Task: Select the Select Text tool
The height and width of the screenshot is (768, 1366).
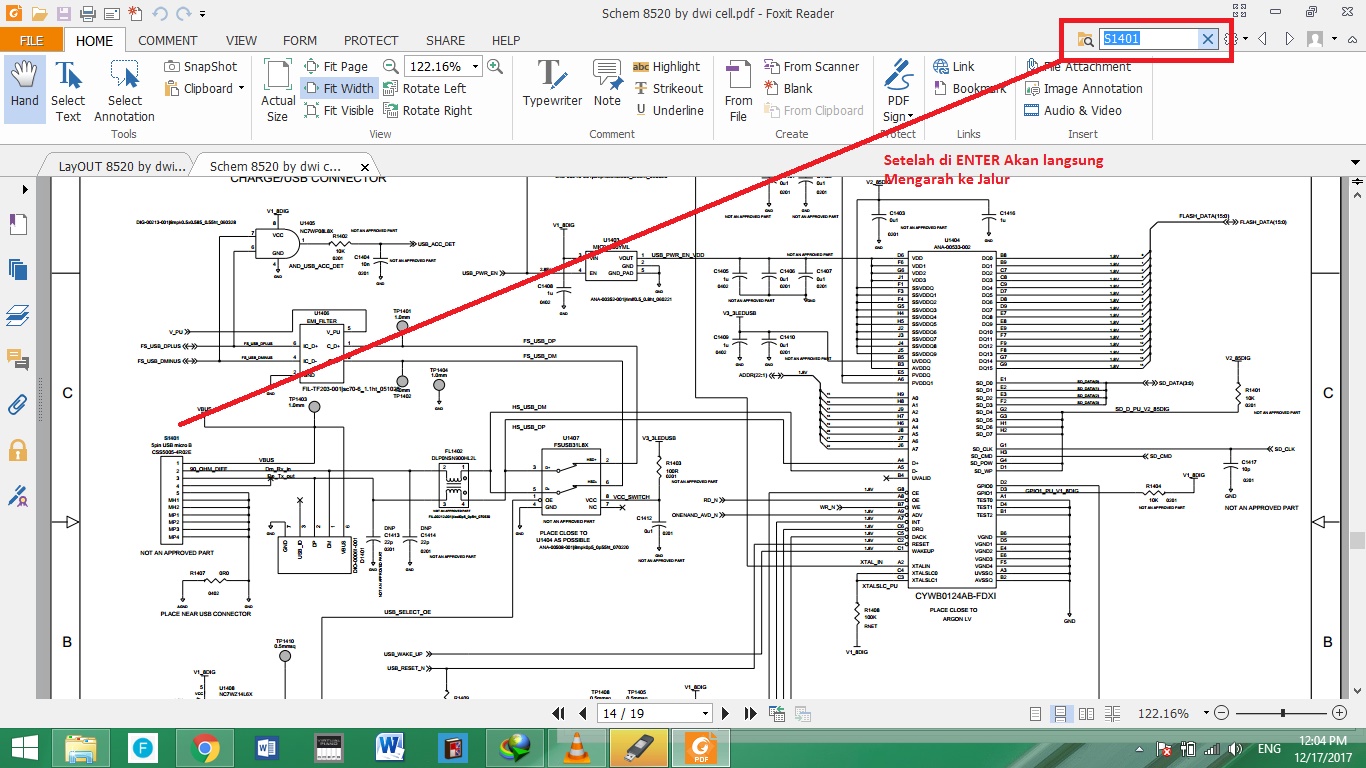Action: tap(68, 88)
